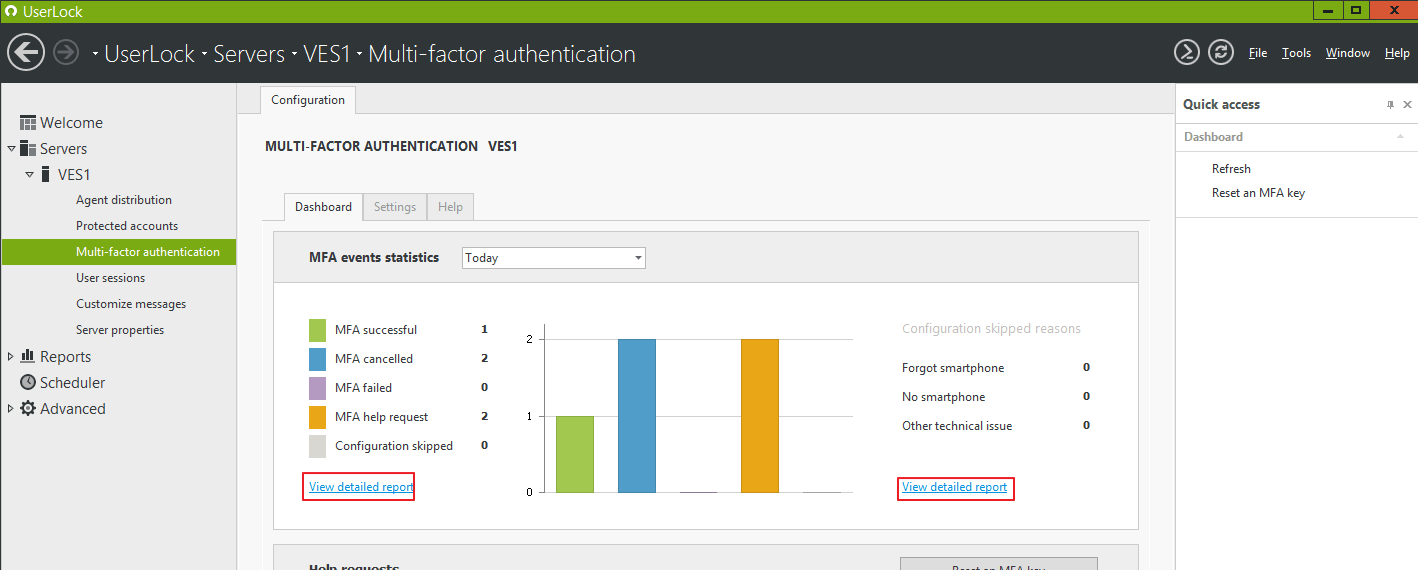Select Welcome in the sidebar
1418x570 pixels.
(71, 123)
